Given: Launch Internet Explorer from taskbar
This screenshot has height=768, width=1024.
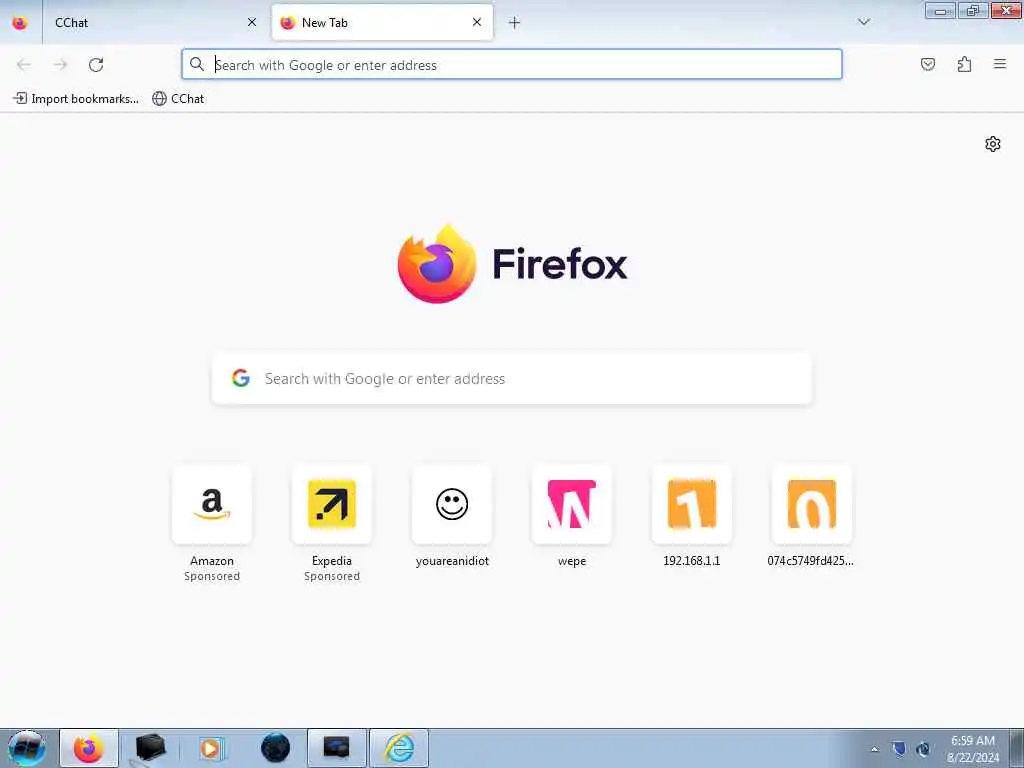Looking at the screenshot, I should coord(399,748).
